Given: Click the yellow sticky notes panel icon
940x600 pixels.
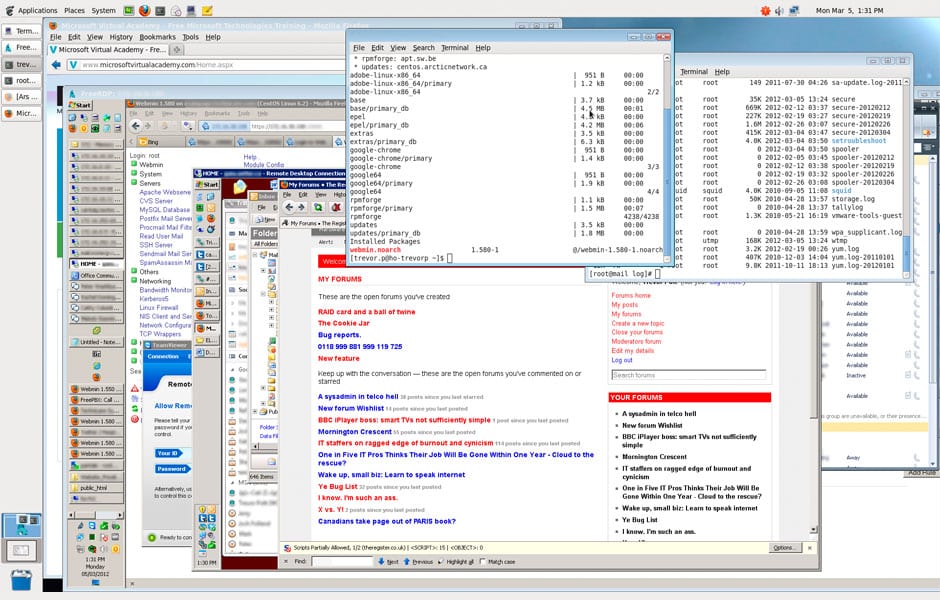Looking at the screenshot, I should coord(207,10).
